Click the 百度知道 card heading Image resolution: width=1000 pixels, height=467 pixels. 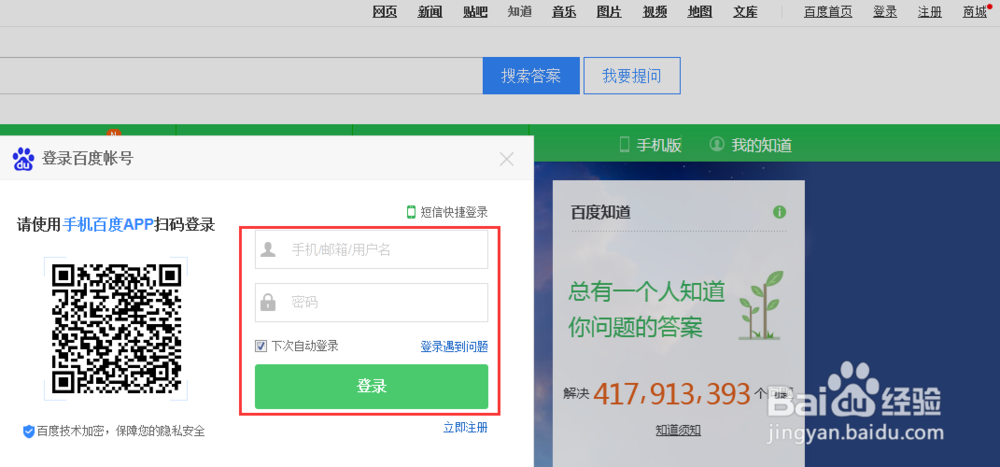601,212
